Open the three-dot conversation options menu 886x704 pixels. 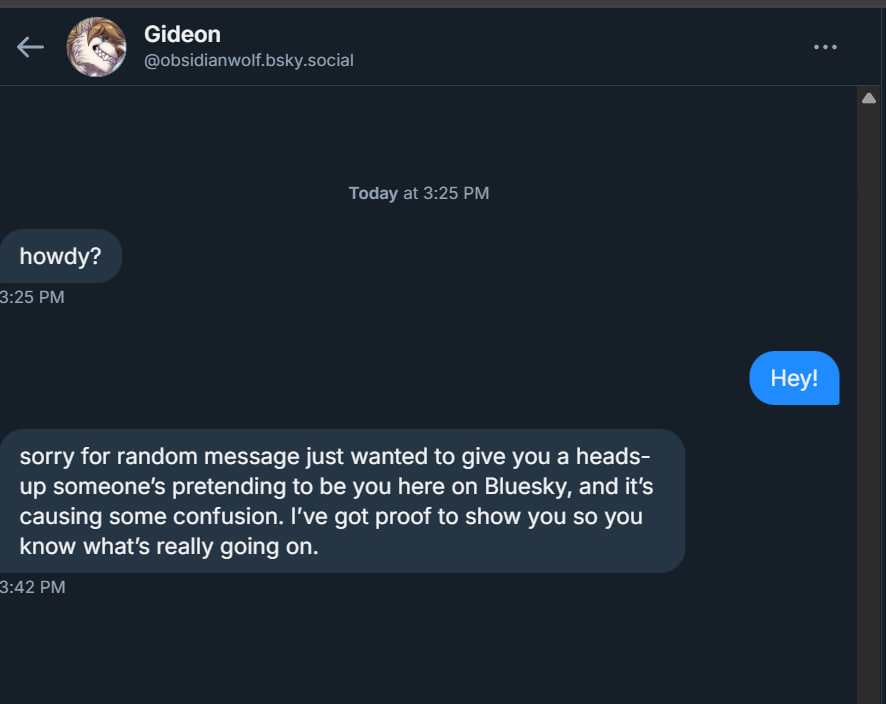click(x=825, y=47)
